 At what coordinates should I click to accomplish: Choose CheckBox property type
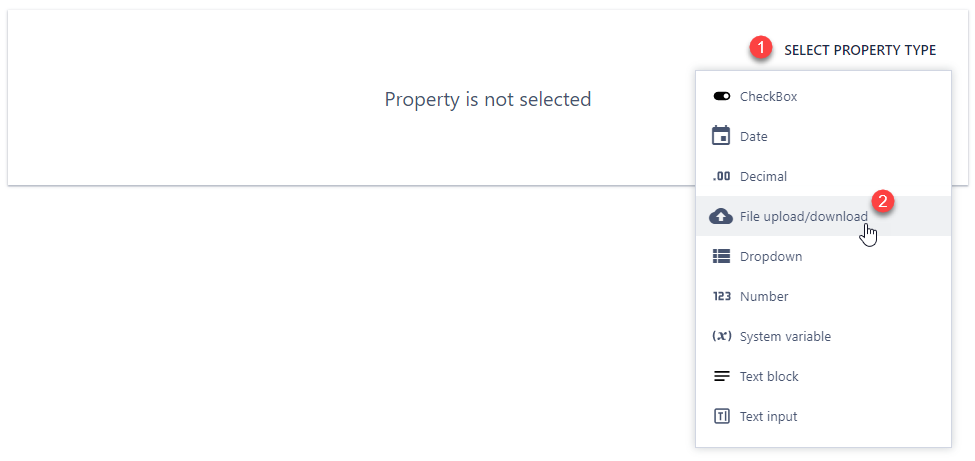click(x=768, y=97)
